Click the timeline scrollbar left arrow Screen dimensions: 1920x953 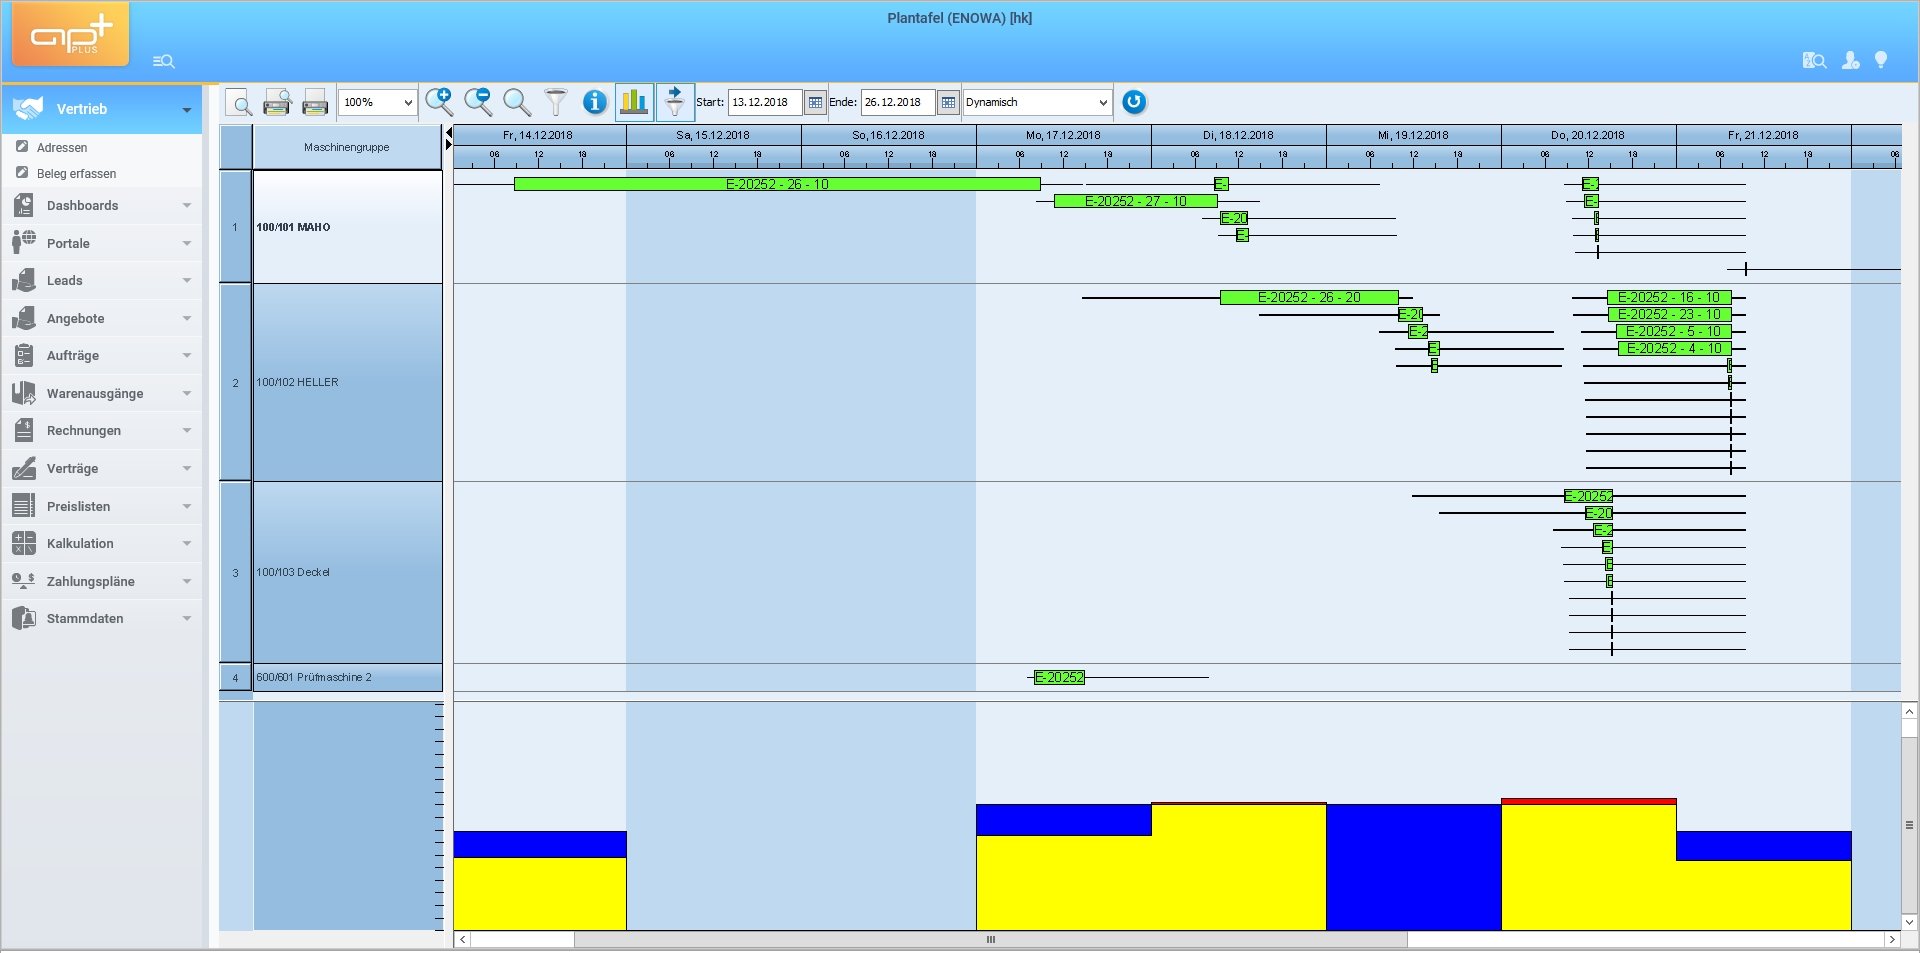coord(462,940)
